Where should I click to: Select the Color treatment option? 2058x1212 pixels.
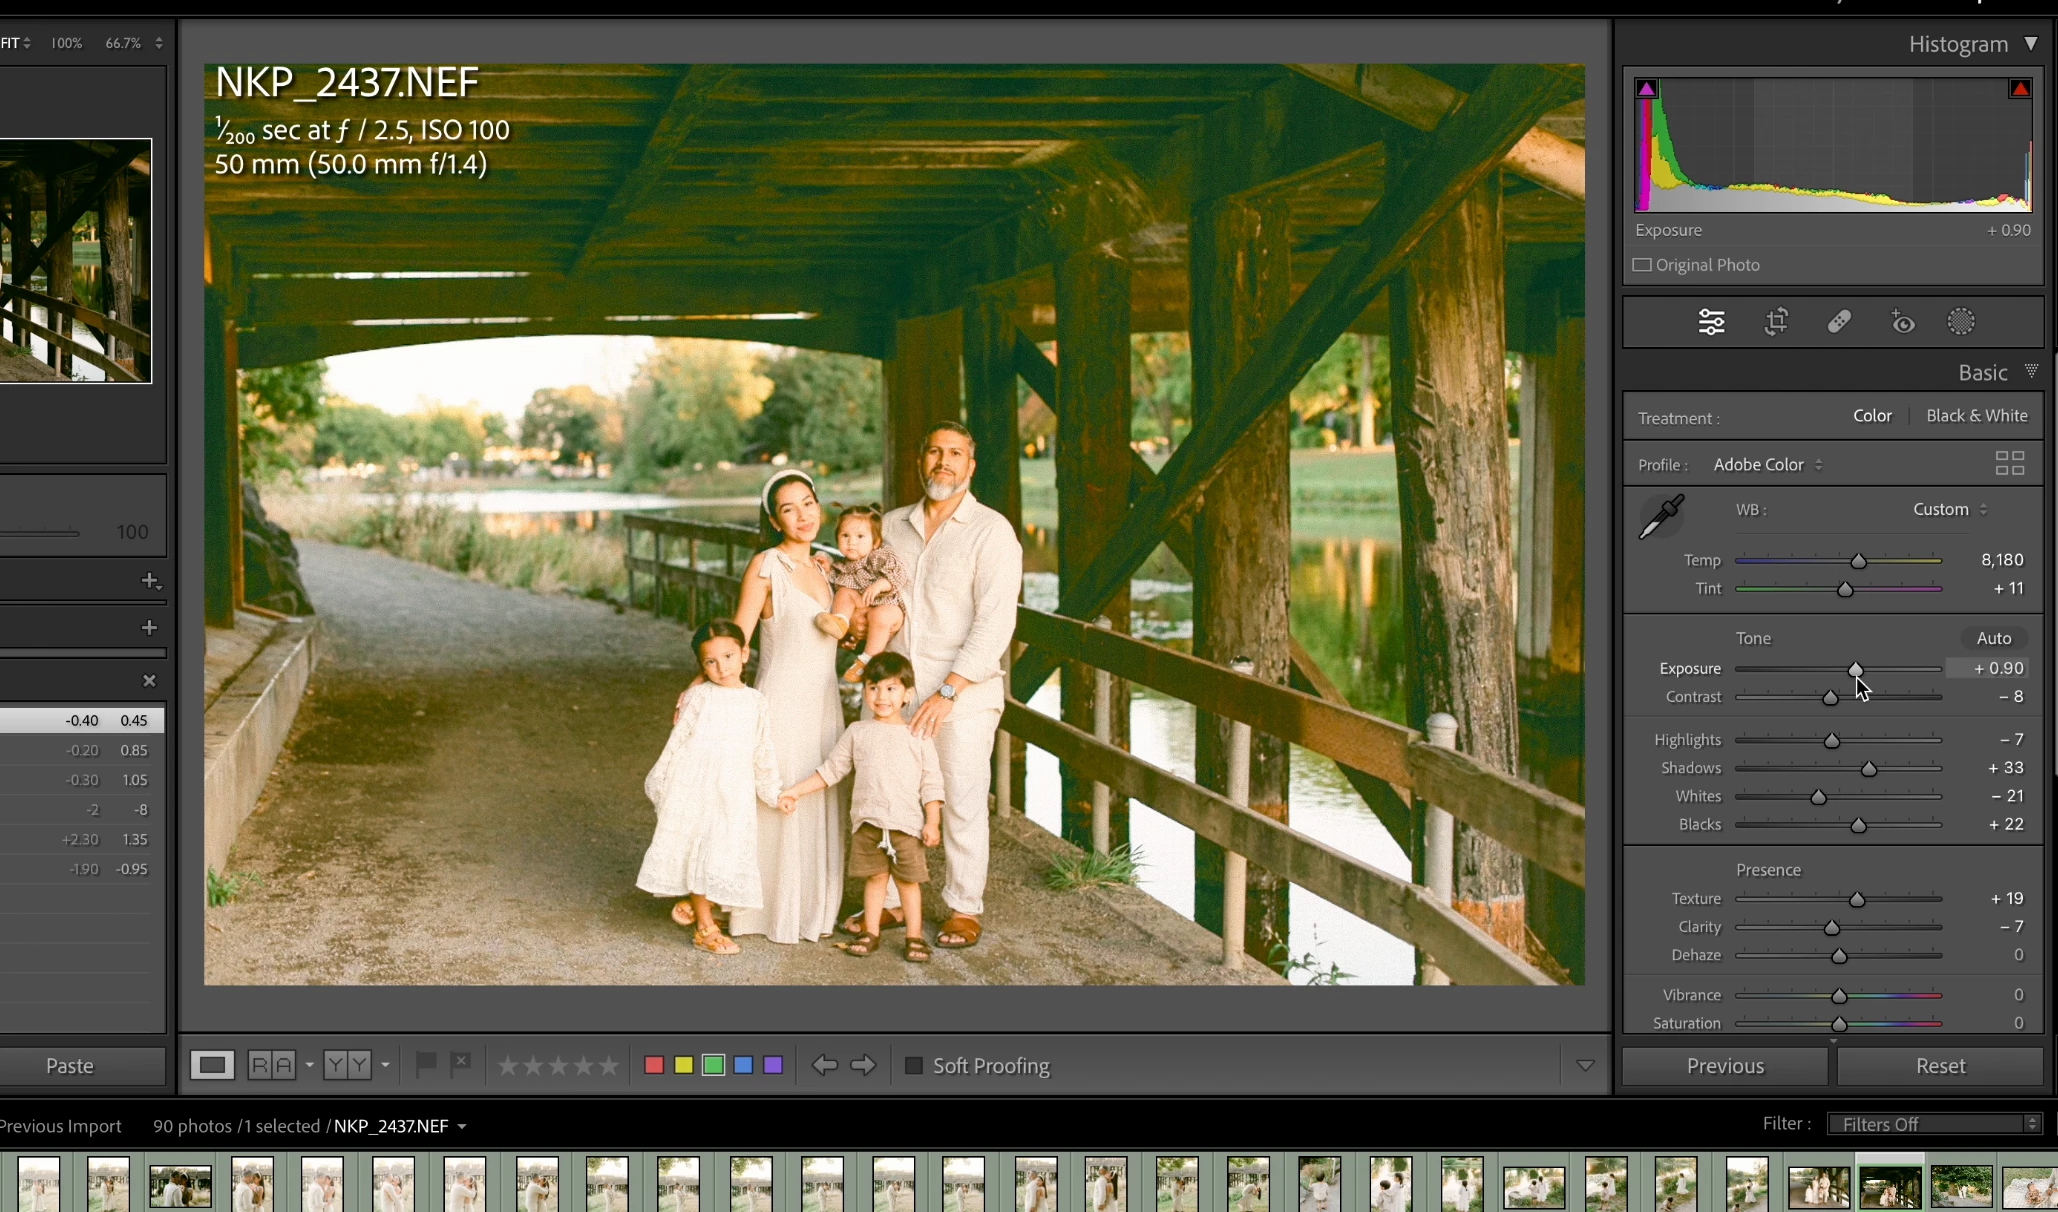[x=1871, y=416]
